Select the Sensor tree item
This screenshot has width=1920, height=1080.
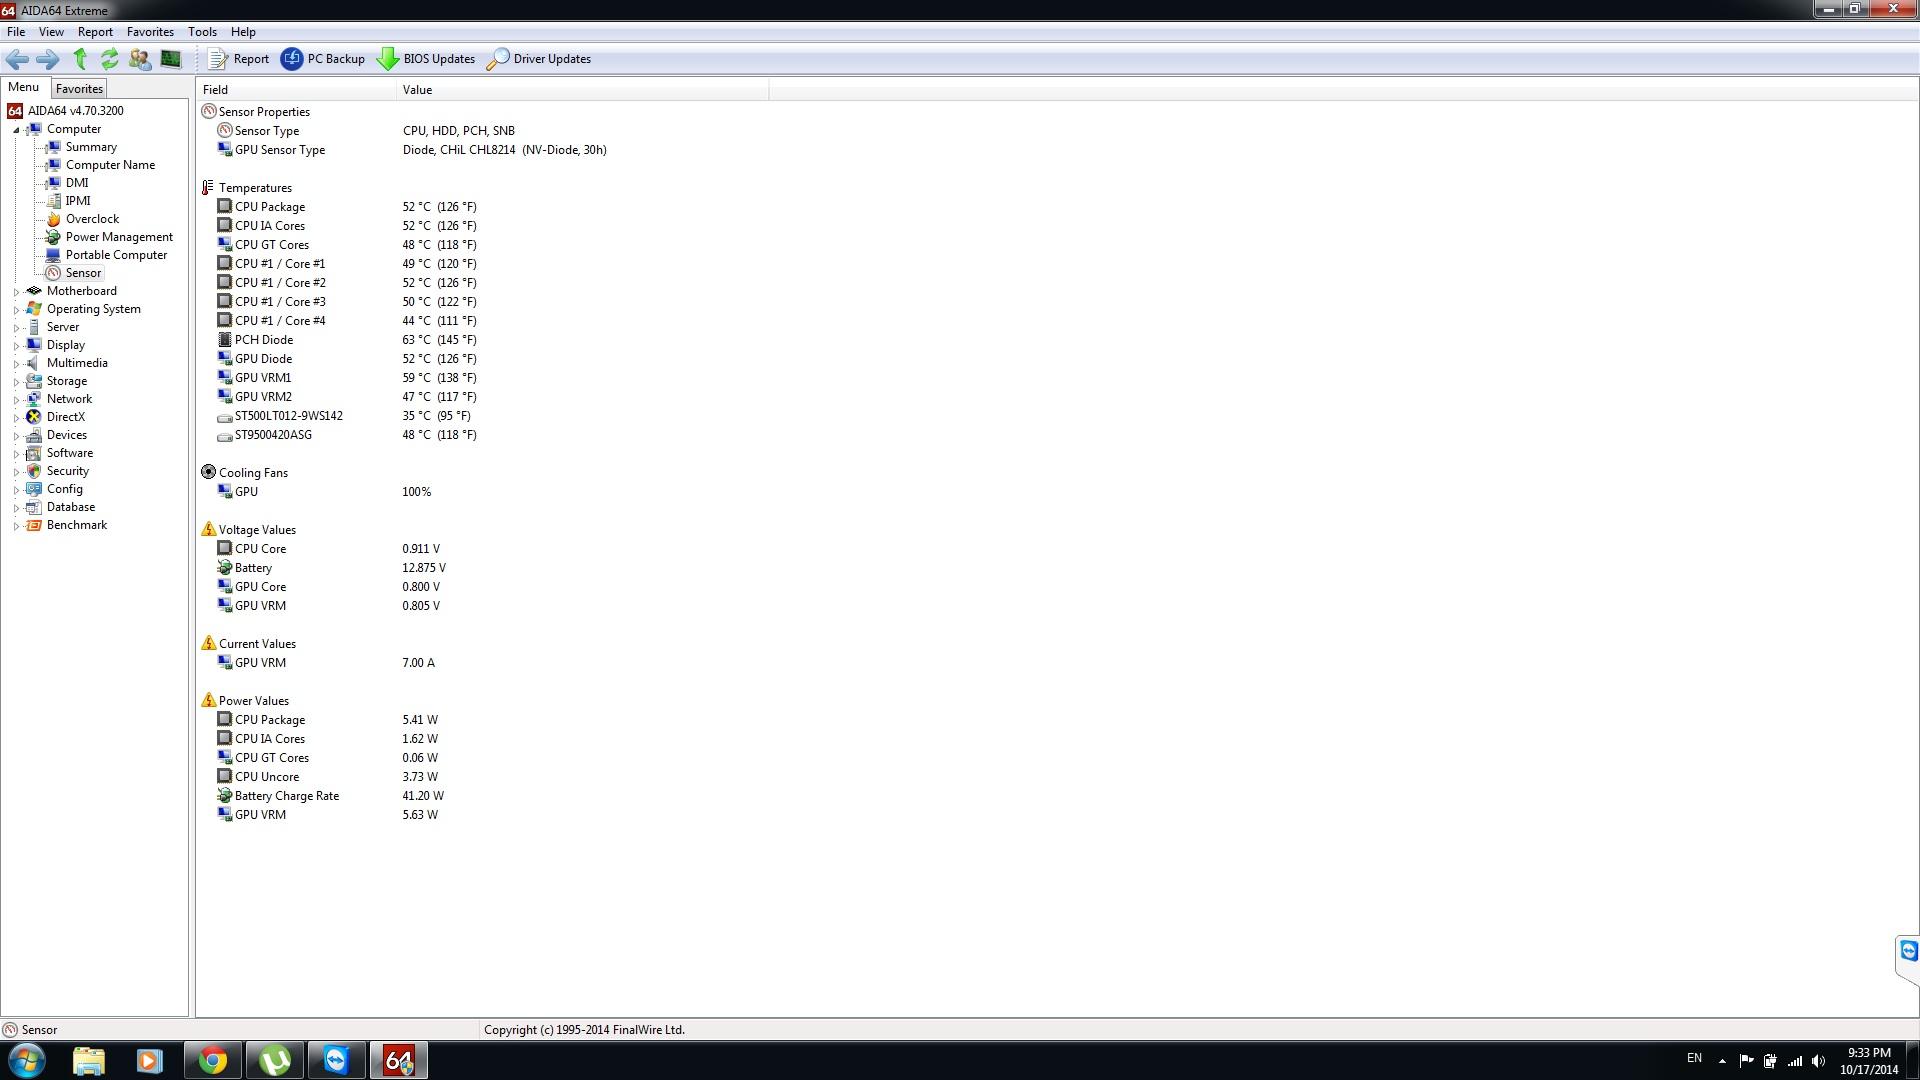(83, 273)
